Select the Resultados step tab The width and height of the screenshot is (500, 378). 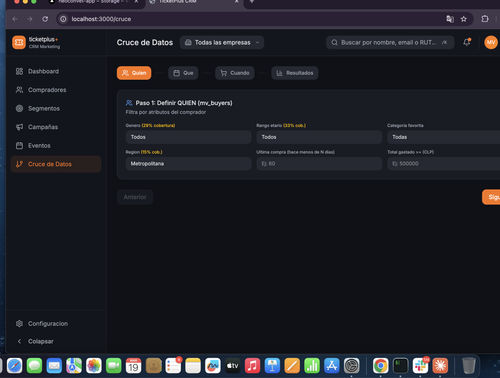pyautogui.click(x=295, y=73)
